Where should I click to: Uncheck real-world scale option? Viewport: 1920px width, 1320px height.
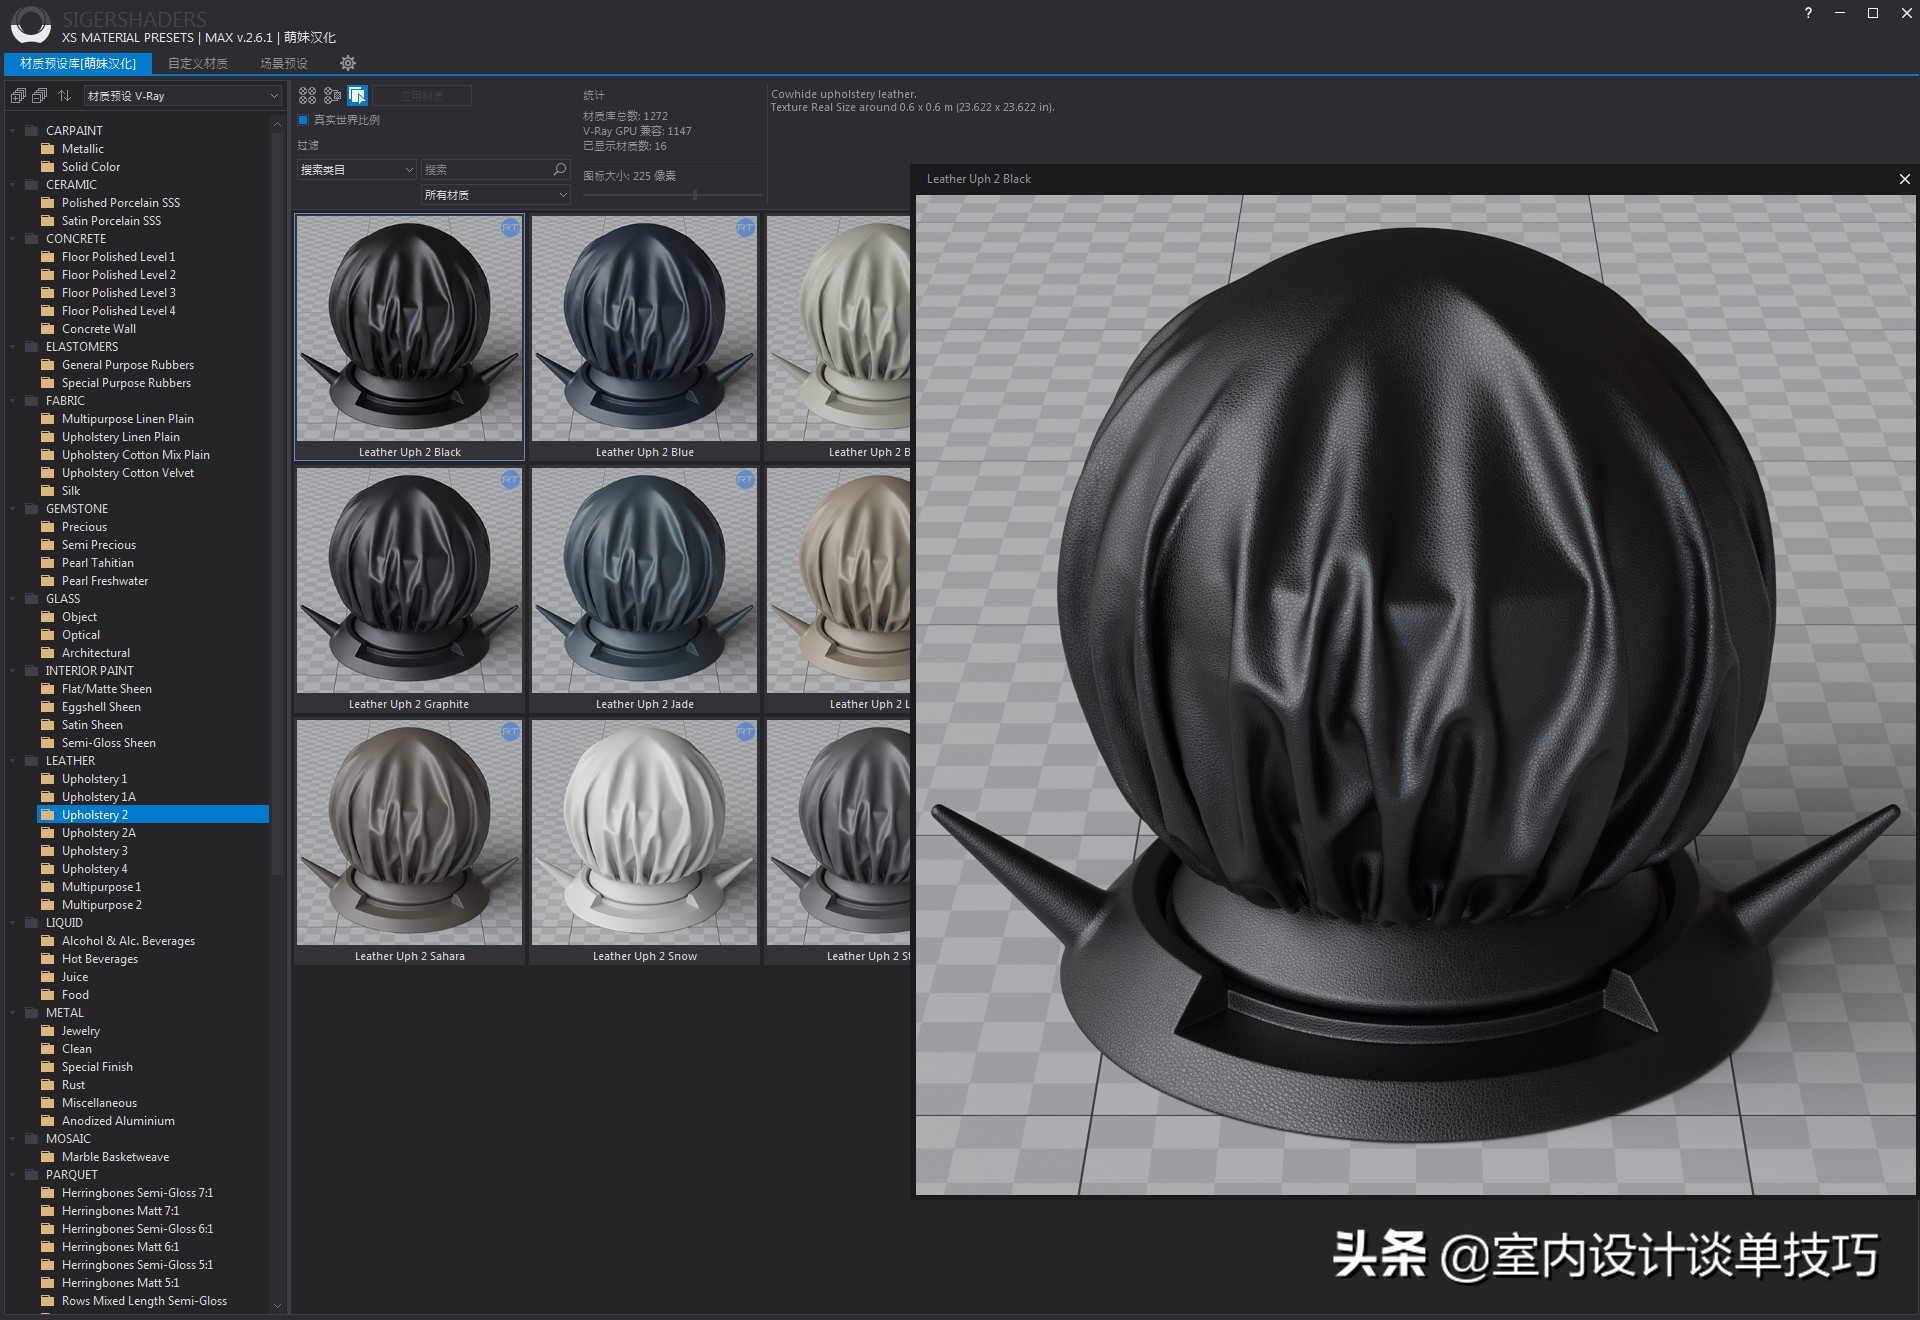303,119
